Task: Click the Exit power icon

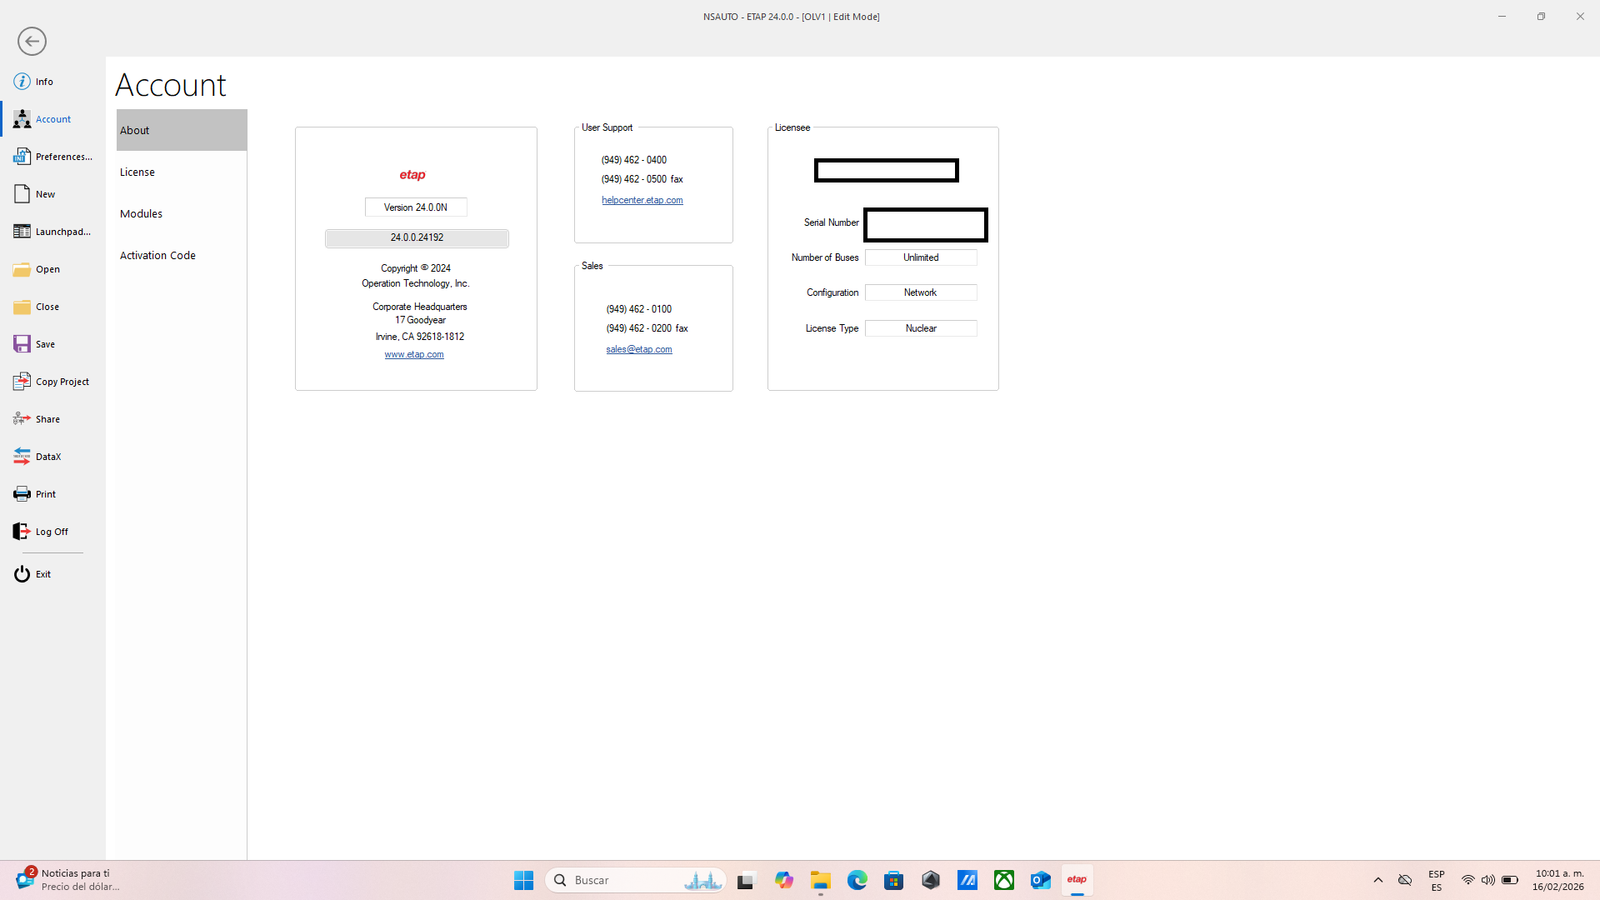Action: click(x=21, y=574)
